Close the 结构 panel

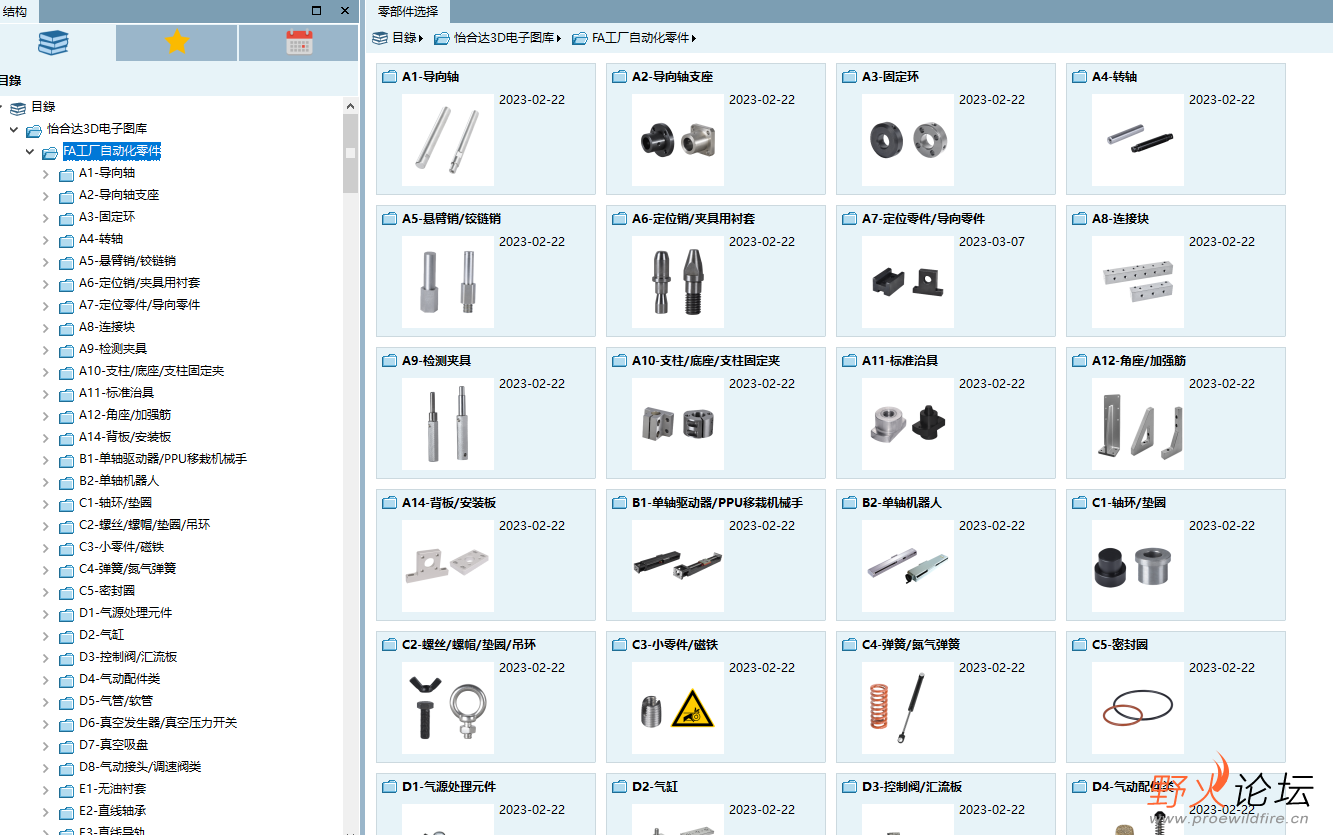pos(345,11)
